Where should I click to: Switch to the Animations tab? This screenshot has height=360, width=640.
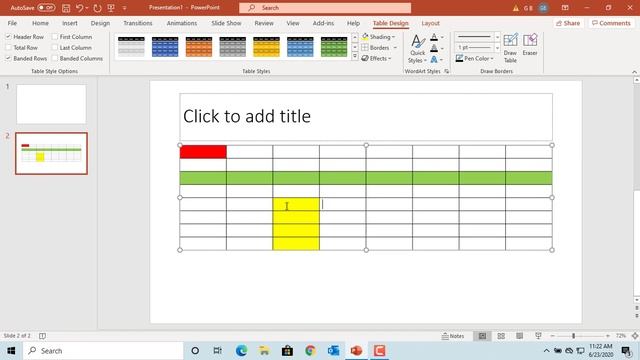tap(182, 23)
